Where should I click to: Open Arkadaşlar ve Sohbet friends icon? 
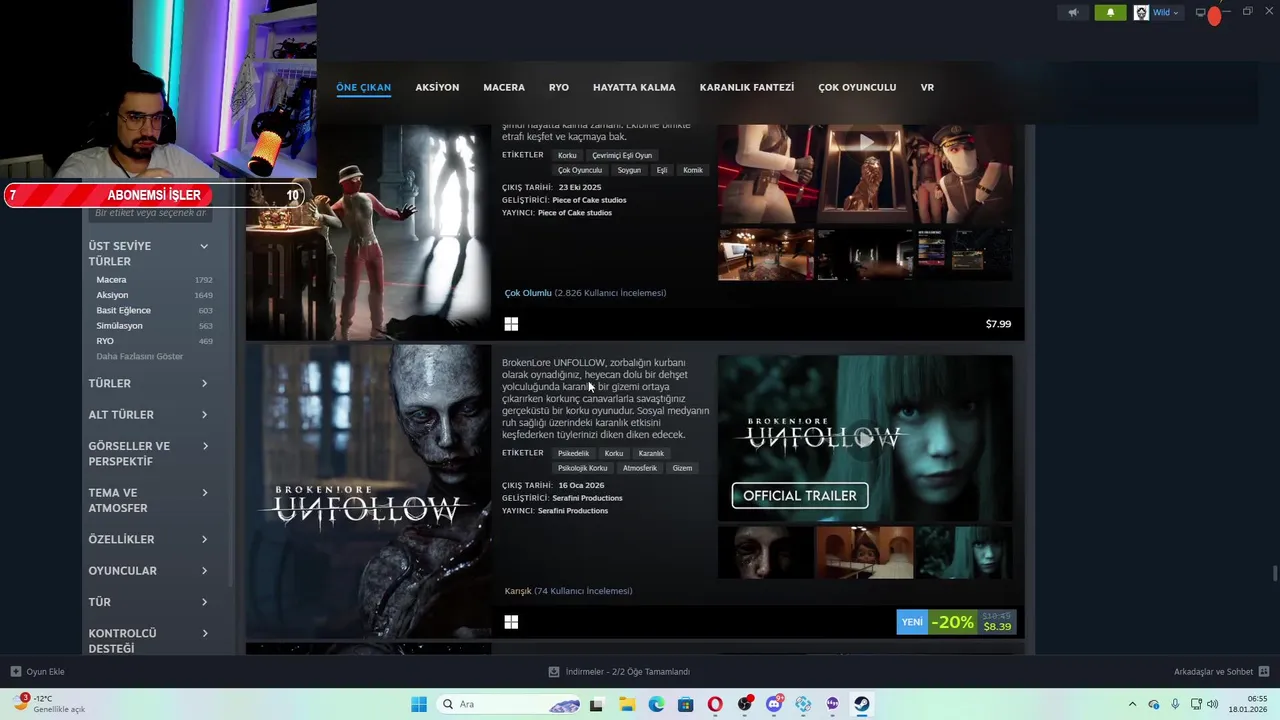coord(1264,672)
